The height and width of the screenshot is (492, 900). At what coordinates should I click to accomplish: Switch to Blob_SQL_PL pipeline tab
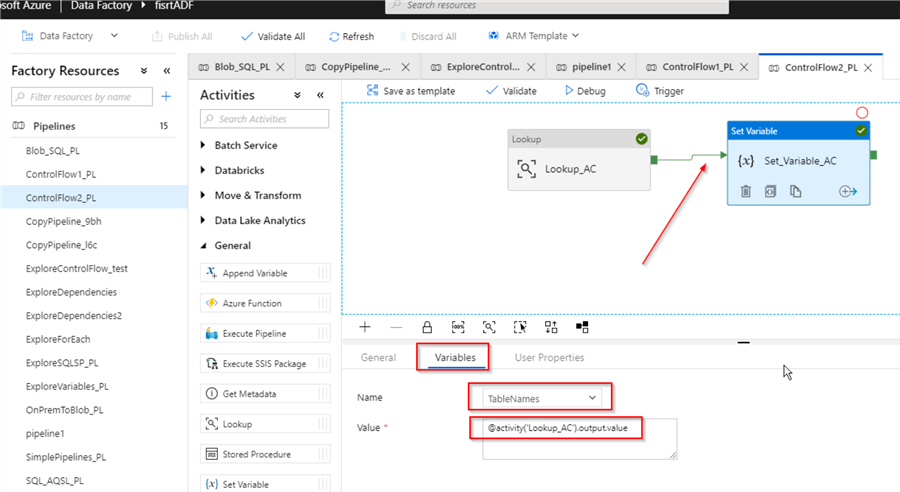click(x=242, y=67)
